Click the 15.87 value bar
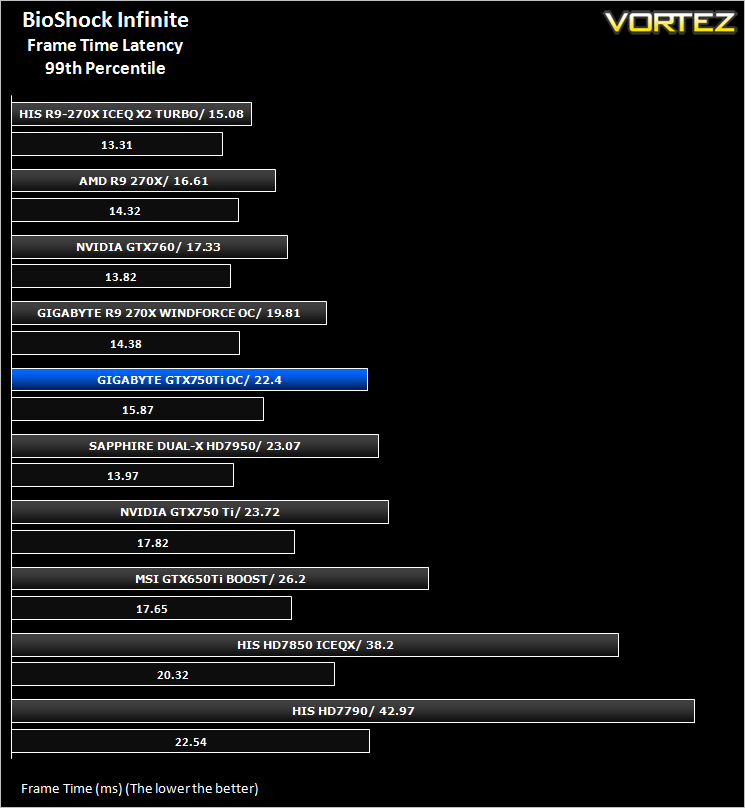The image size is (745, 808). click(138, 409)
